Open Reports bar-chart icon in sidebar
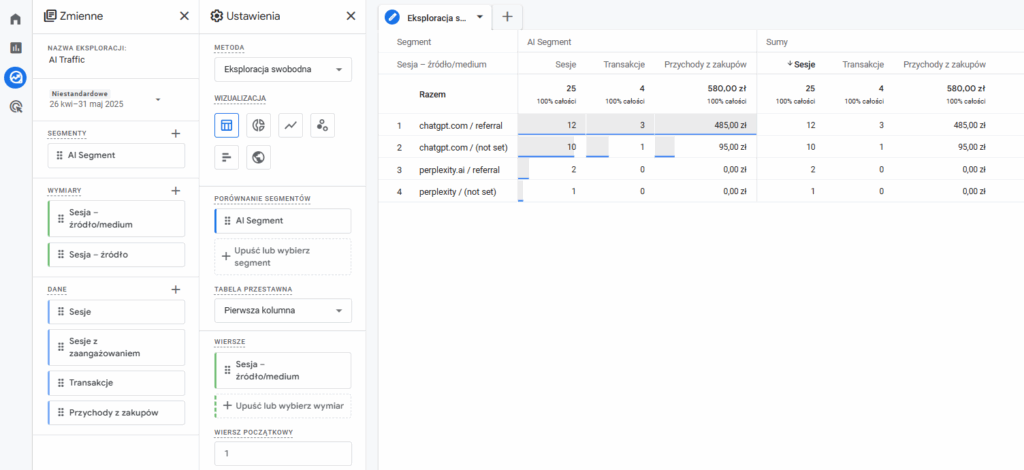The height and width of the screenshot is (470, 1024). (x=15, y=48)
